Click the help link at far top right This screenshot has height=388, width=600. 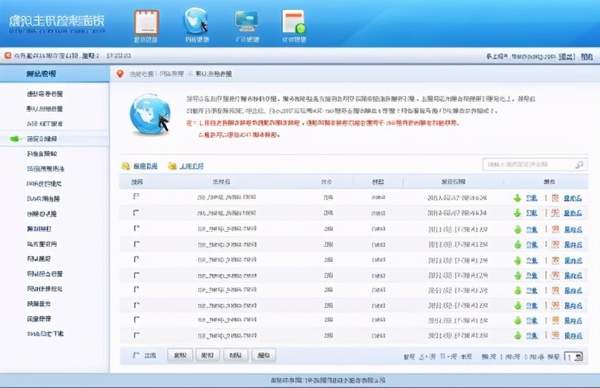click(x=587, y=57)
